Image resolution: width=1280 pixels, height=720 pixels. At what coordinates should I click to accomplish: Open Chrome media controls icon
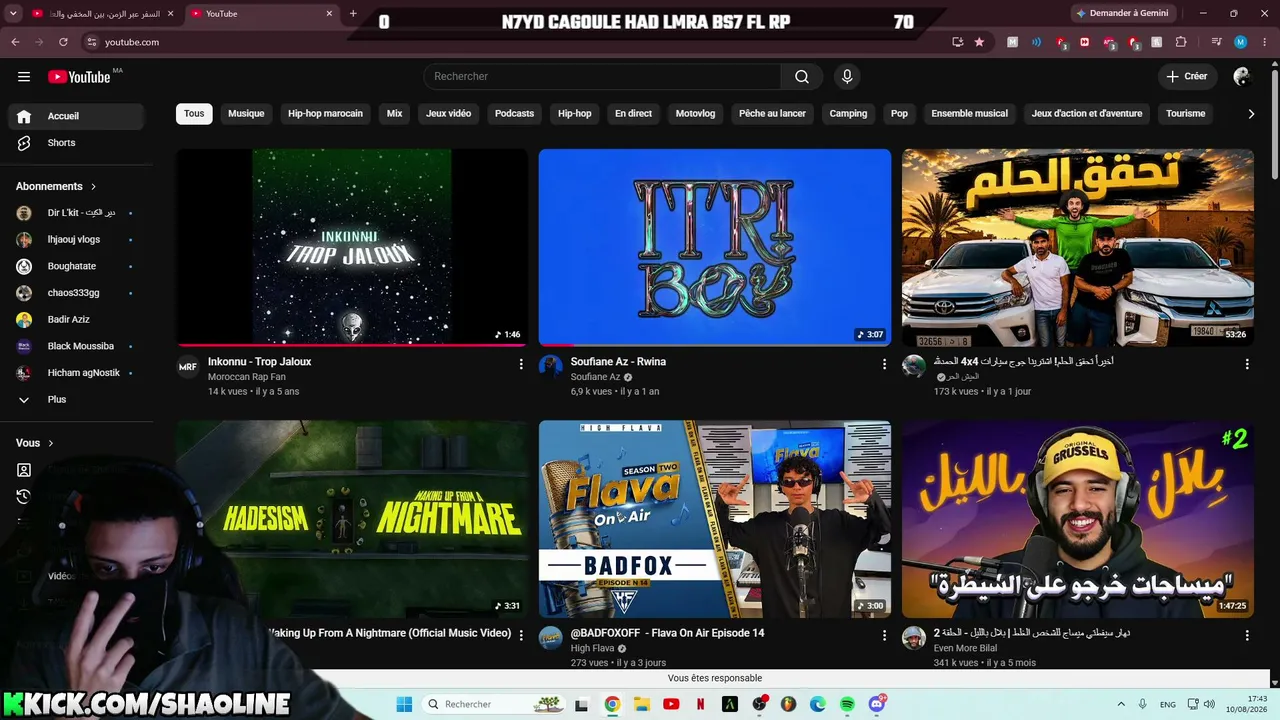1216,42
